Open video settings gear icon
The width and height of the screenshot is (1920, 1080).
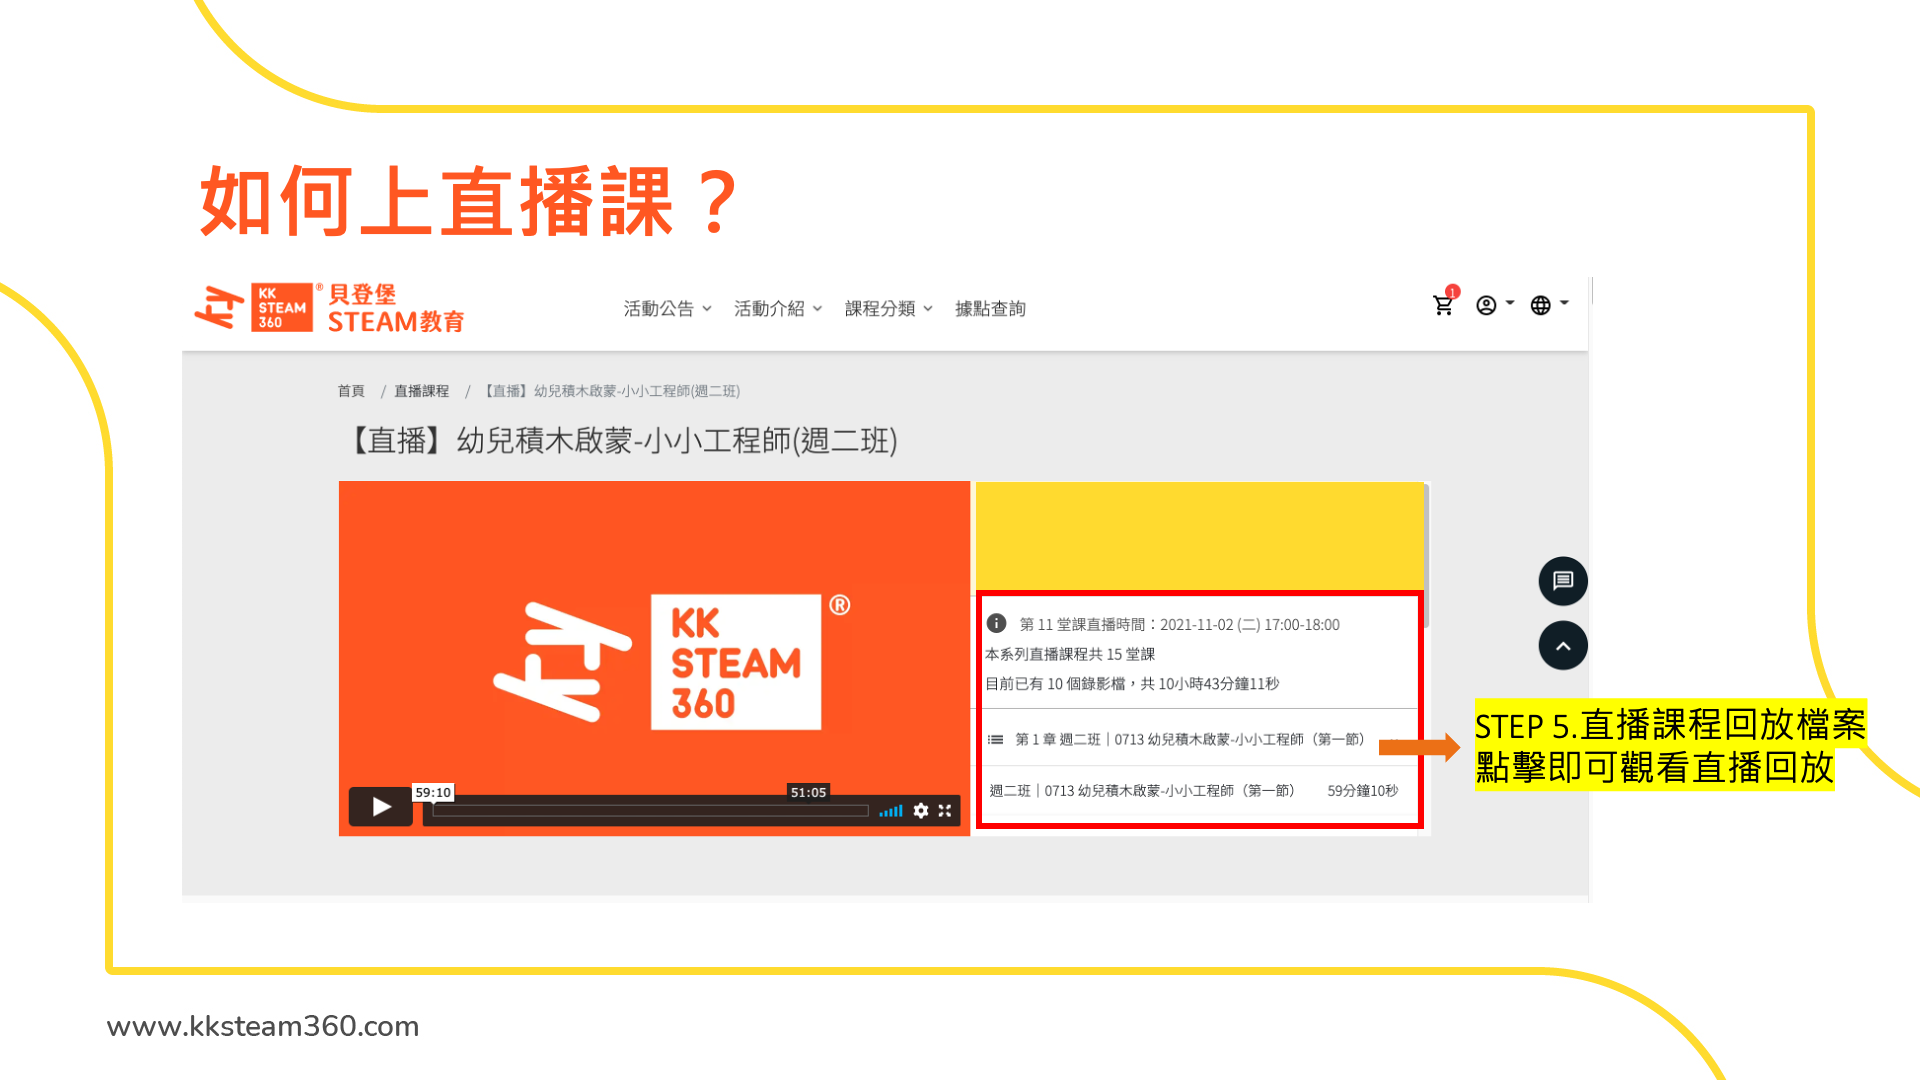(921, 811)
